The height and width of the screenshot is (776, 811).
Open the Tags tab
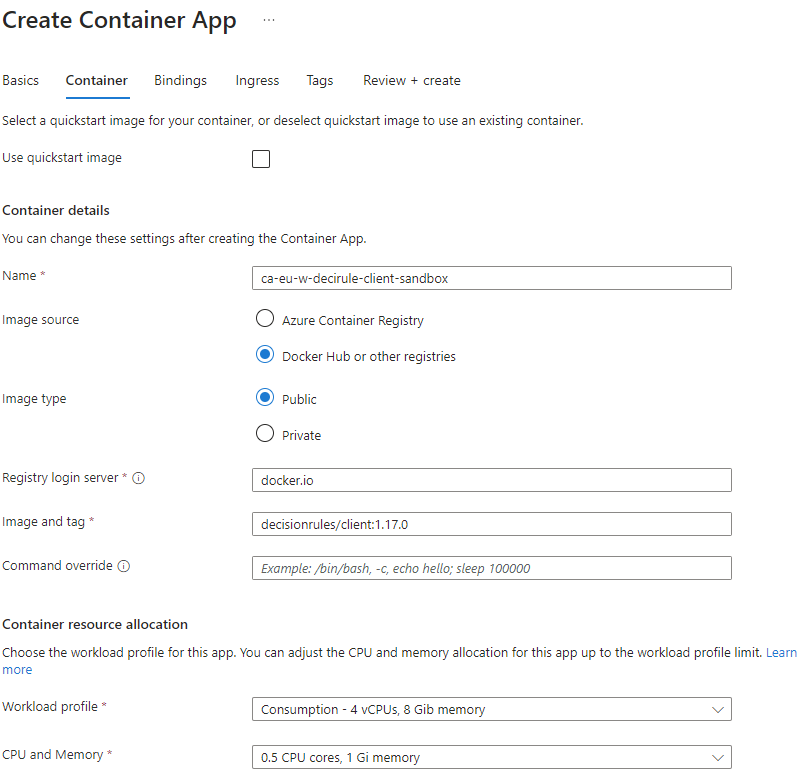(x=320, y=81)
